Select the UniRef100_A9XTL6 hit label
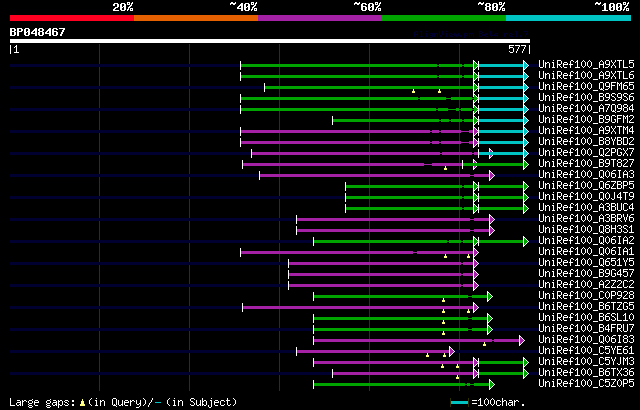640x410 pixels. pyautogui.click(x=586, y=75)
